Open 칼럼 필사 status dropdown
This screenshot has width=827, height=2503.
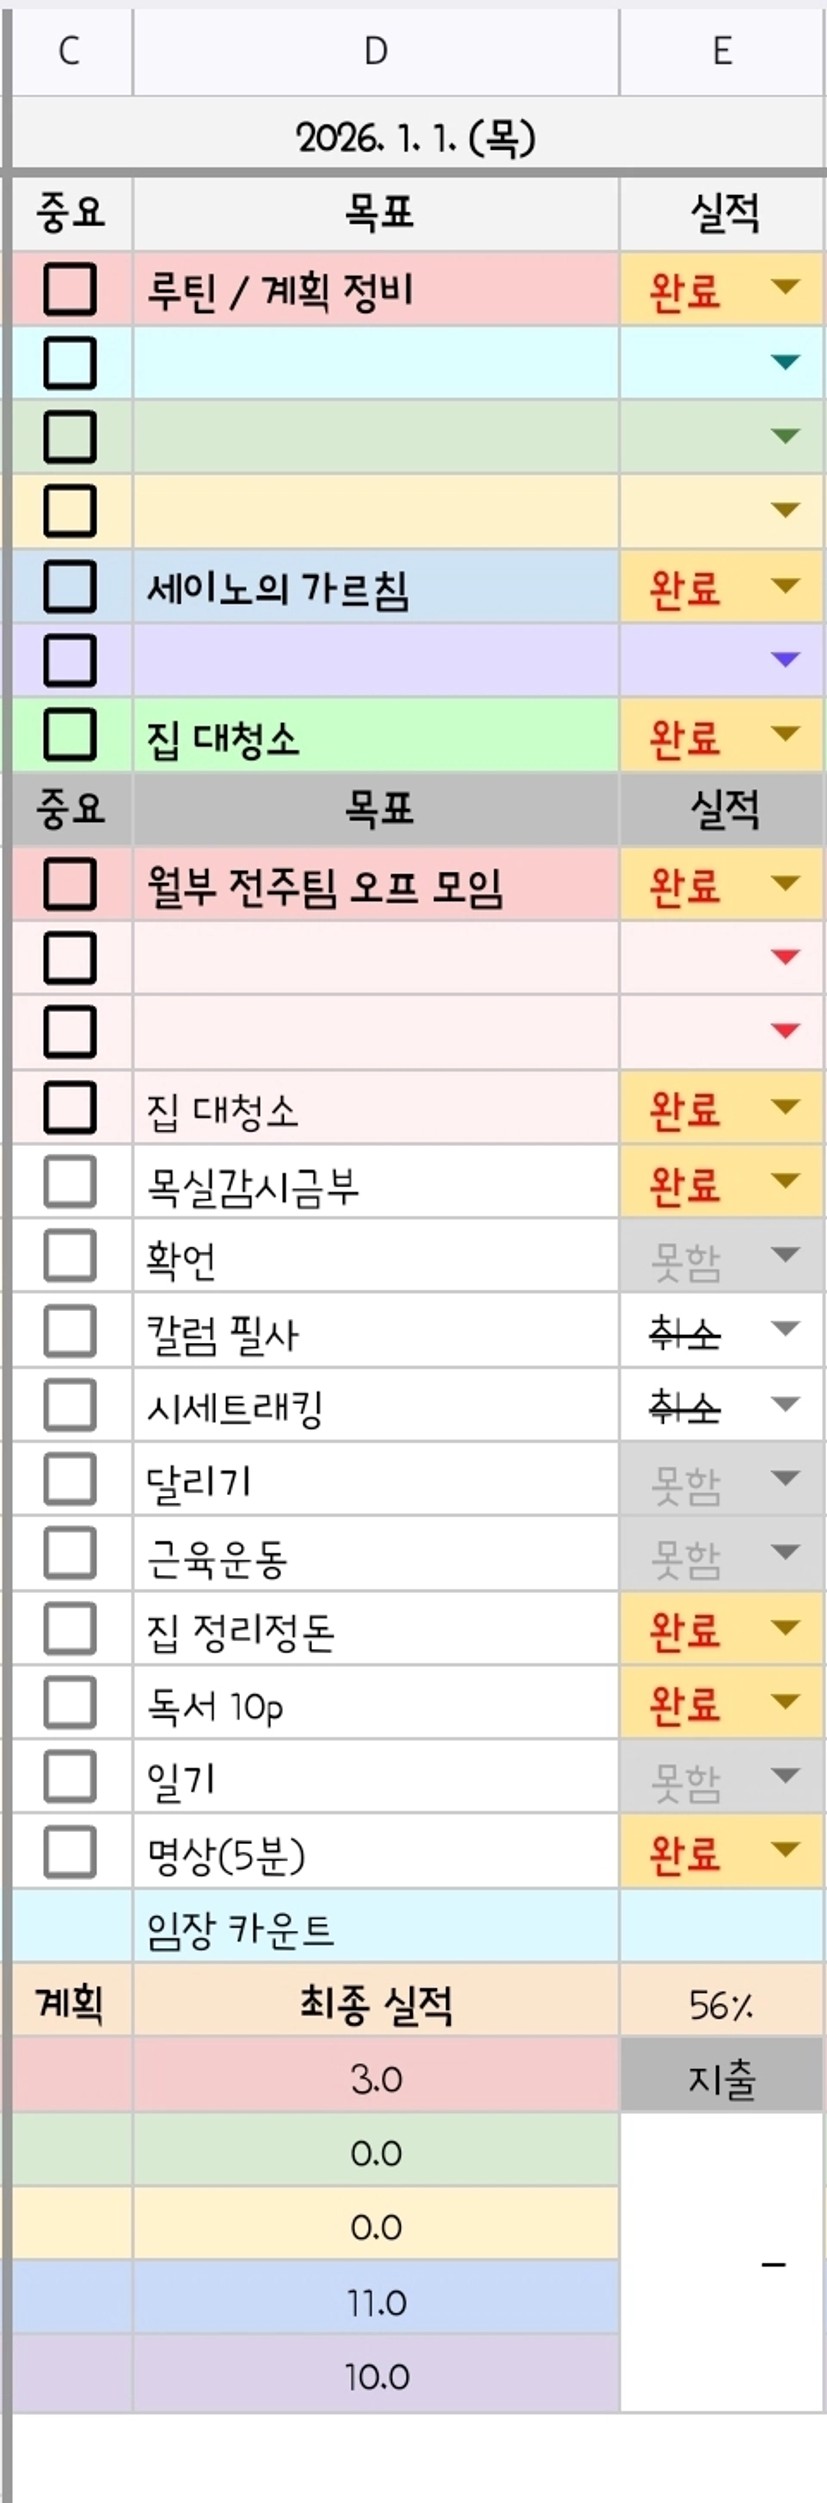tap(786, 1329)
